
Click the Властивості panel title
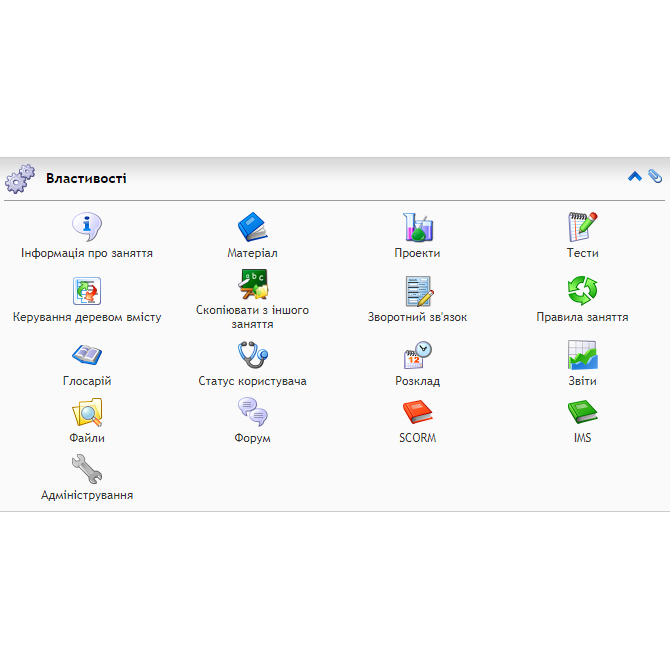pyautogui.click(x=86, y=178)
